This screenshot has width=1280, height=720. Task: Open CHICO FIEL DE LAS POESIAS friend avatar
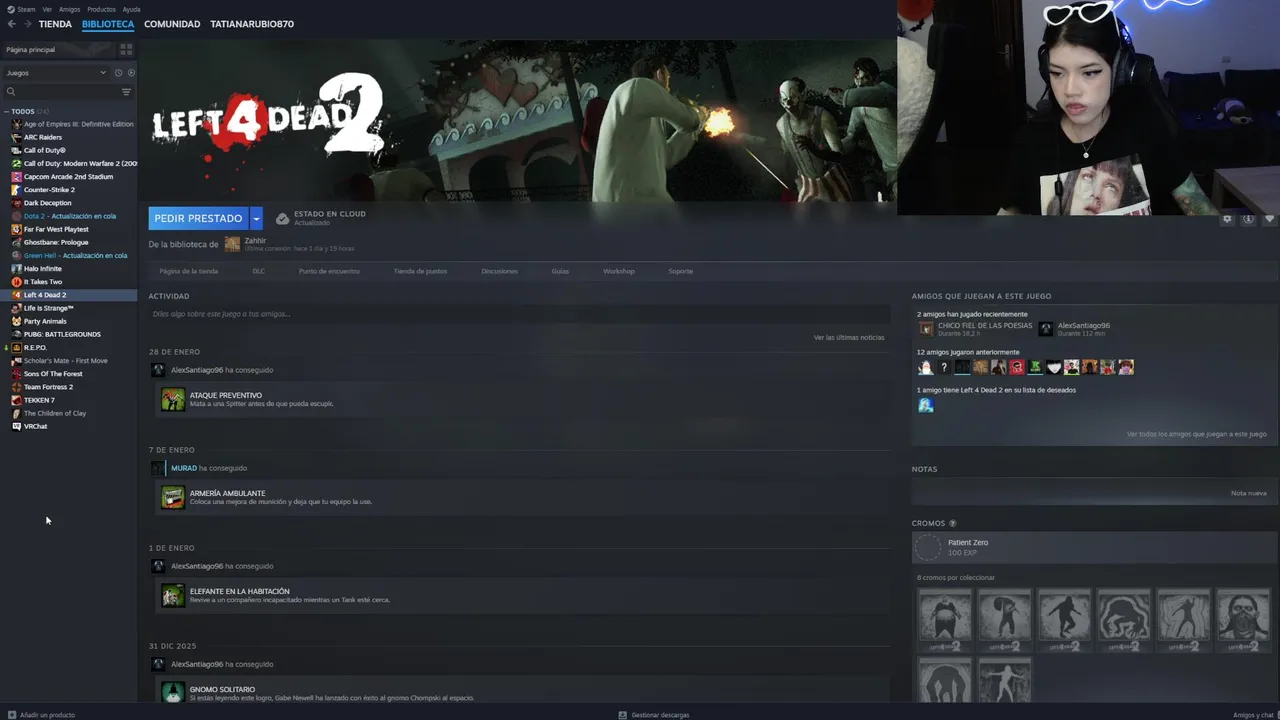coord(926,328)
